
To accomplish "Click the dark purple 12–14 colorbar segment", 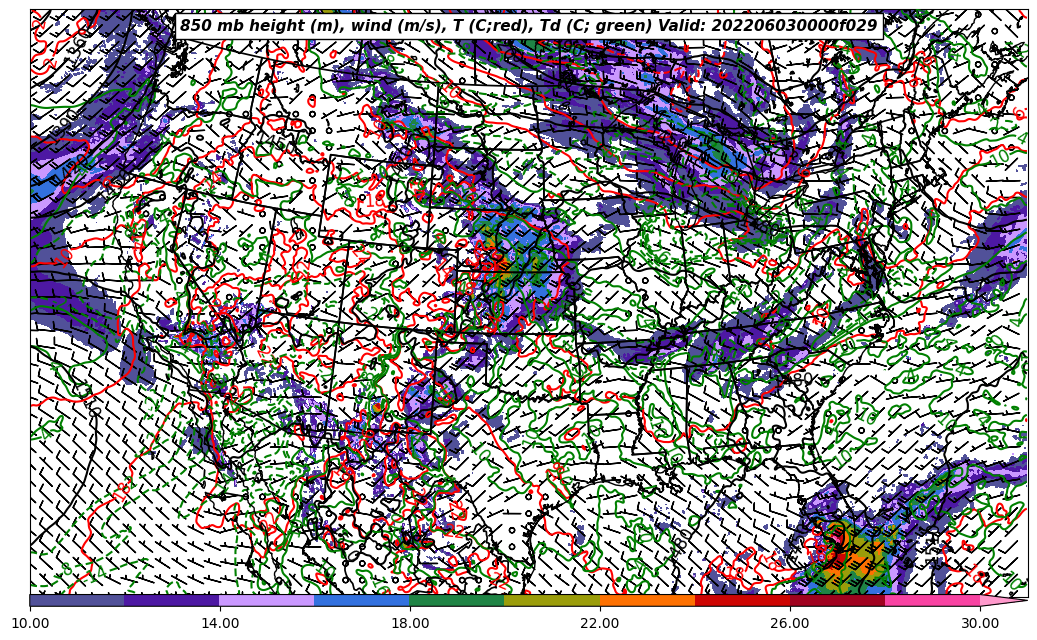I will [172, 600].
